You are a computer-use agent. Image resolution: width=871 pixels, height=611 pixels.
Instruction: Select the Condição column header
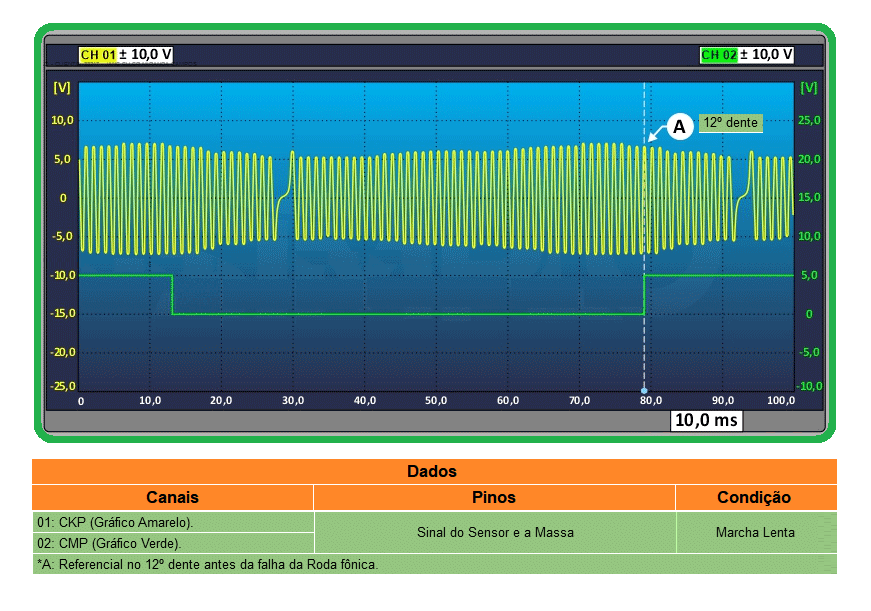[754, 497]
